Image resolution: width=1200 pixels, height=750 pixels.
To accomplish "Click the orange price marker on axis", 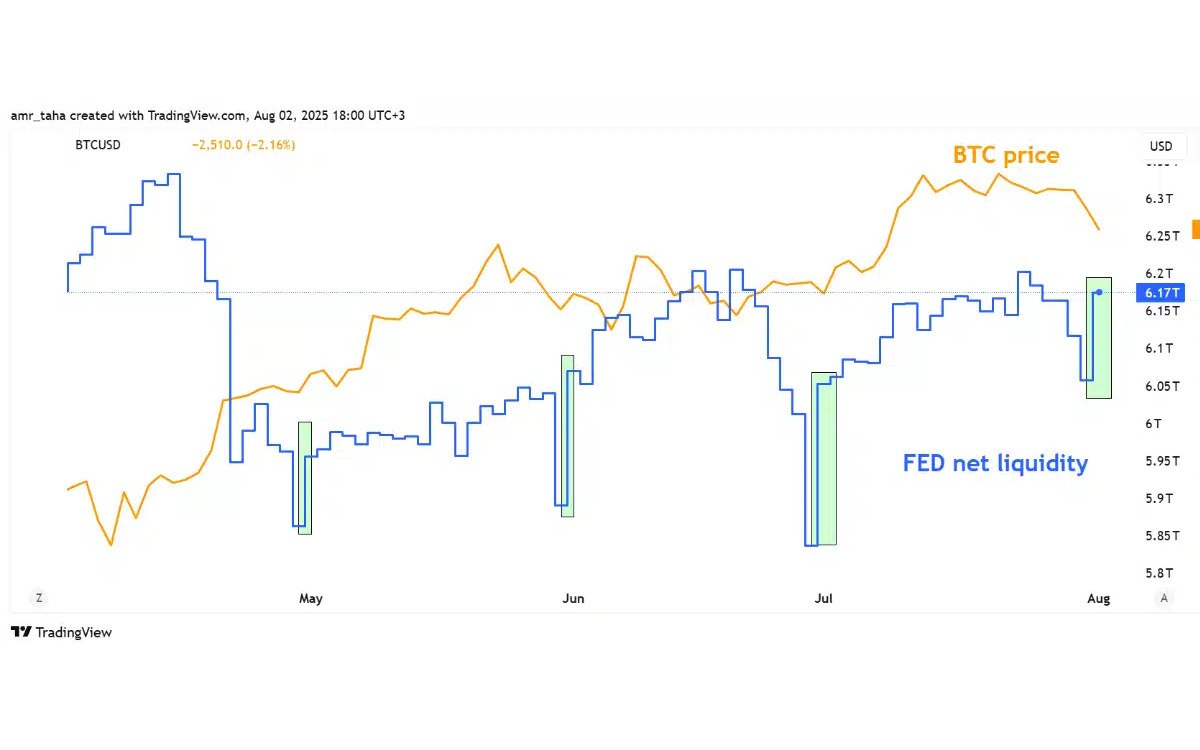I will click(1194, 230).
